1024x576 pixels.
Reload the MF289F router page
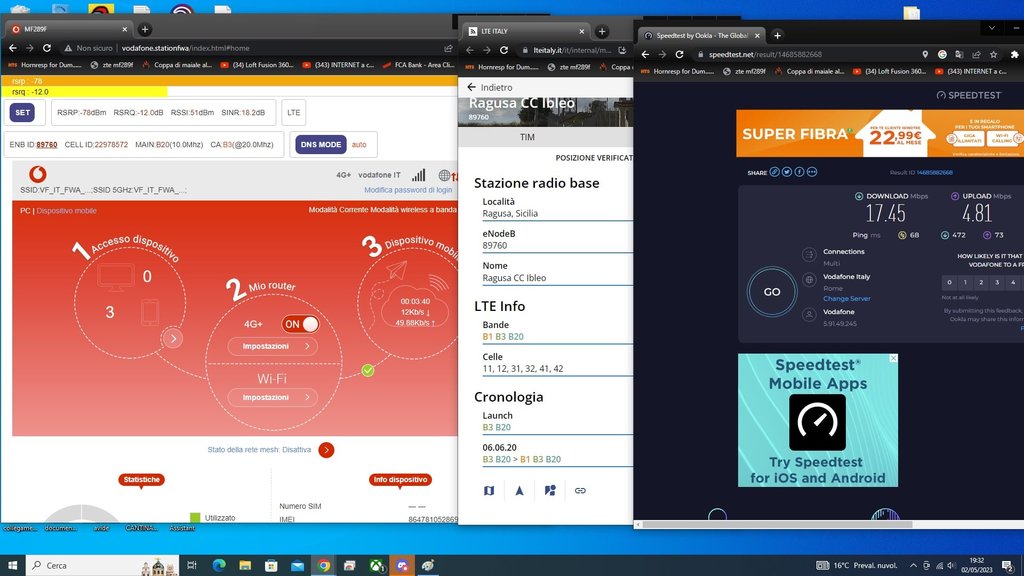pyautogui.click(x=47, y=48)
